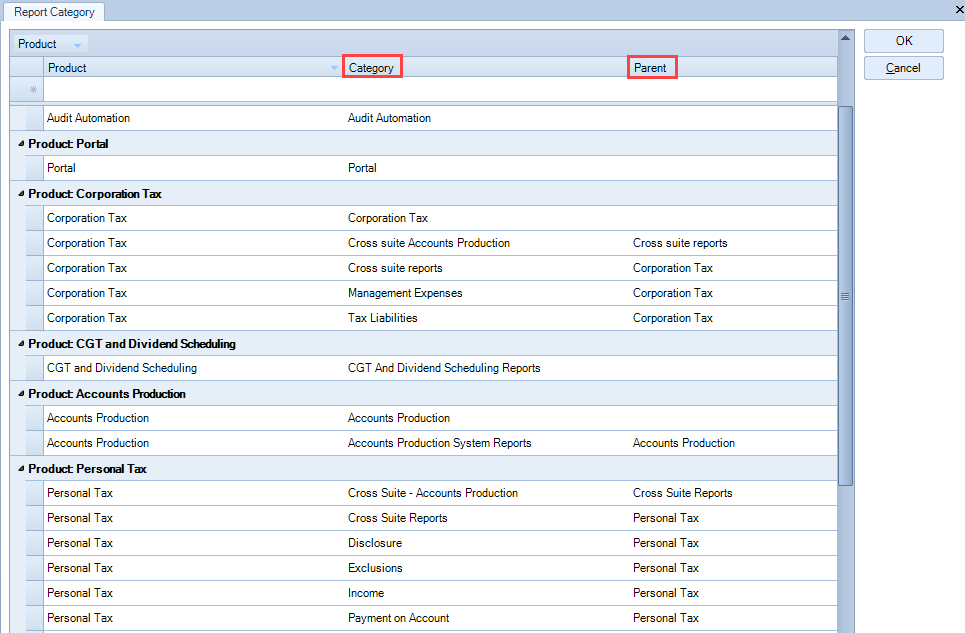Collapse Product: CGT and Dividend Scheduling group
965x633 pixels.
pyautogui.click(x=22, y=344)
